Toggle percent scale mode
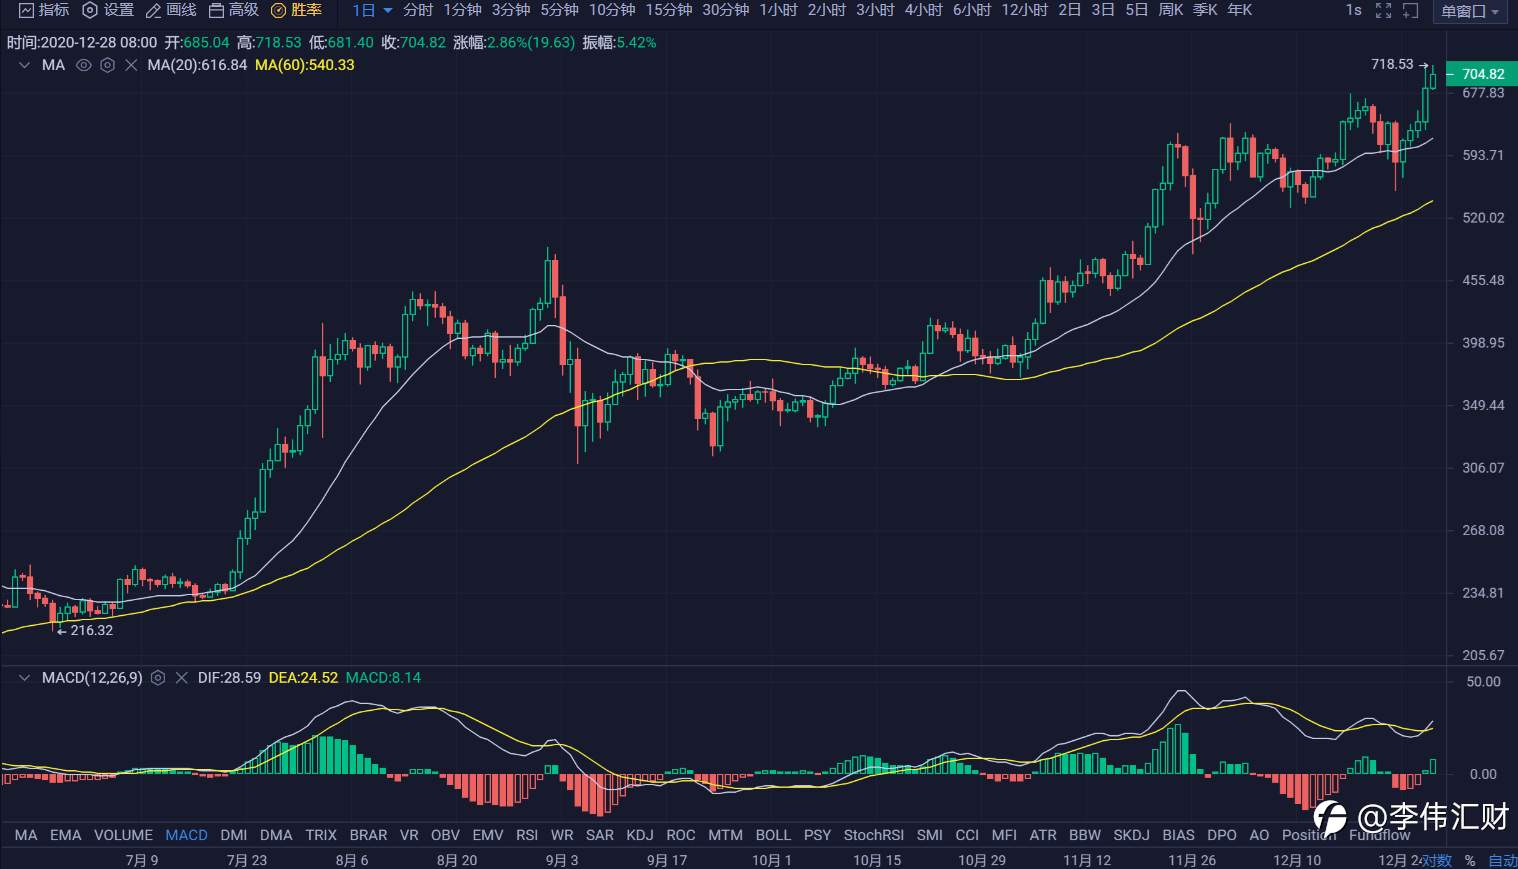1518x869 pixels. pos(1470,860)
